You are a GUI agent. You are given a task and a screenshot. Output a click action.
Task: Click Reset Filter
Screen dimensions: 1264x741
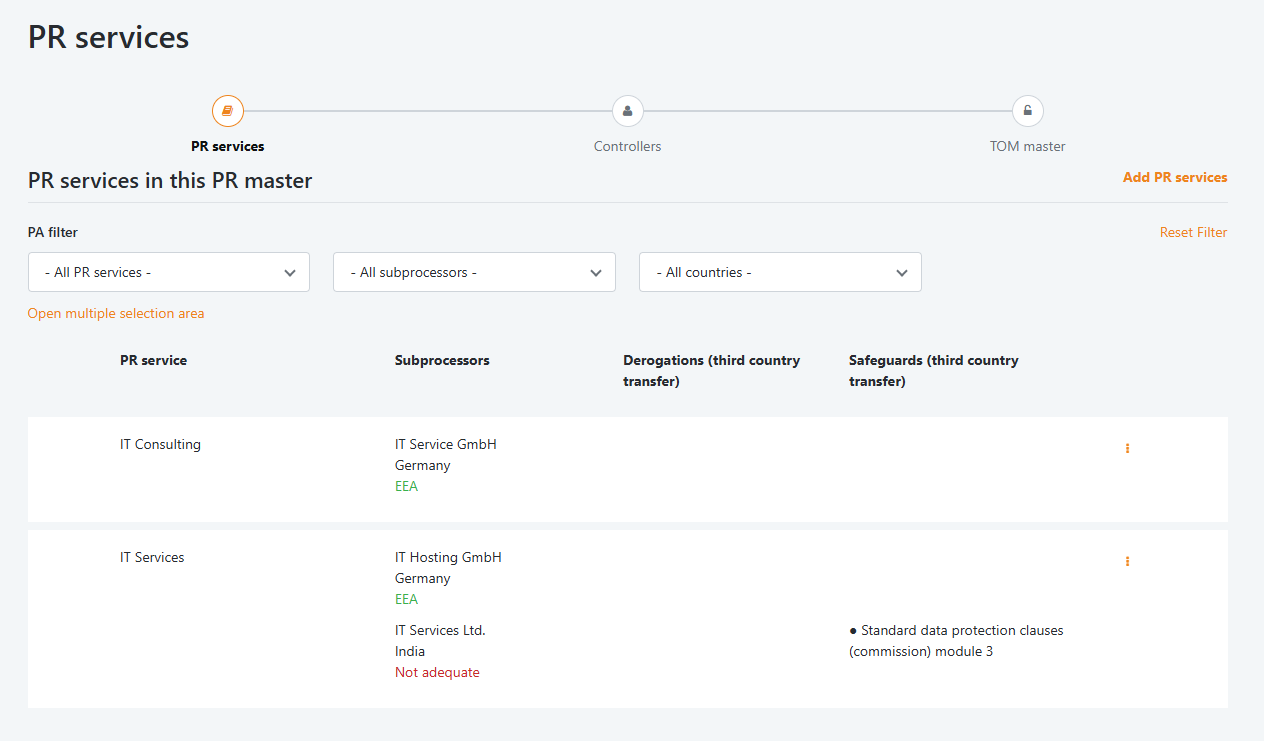(x=1193, y=232)
